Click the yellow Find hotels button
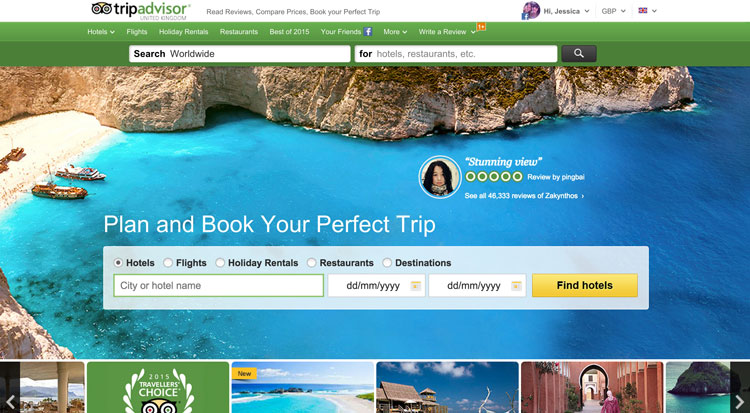This screenshot has height=413, width=750. [x=585, y=285]
